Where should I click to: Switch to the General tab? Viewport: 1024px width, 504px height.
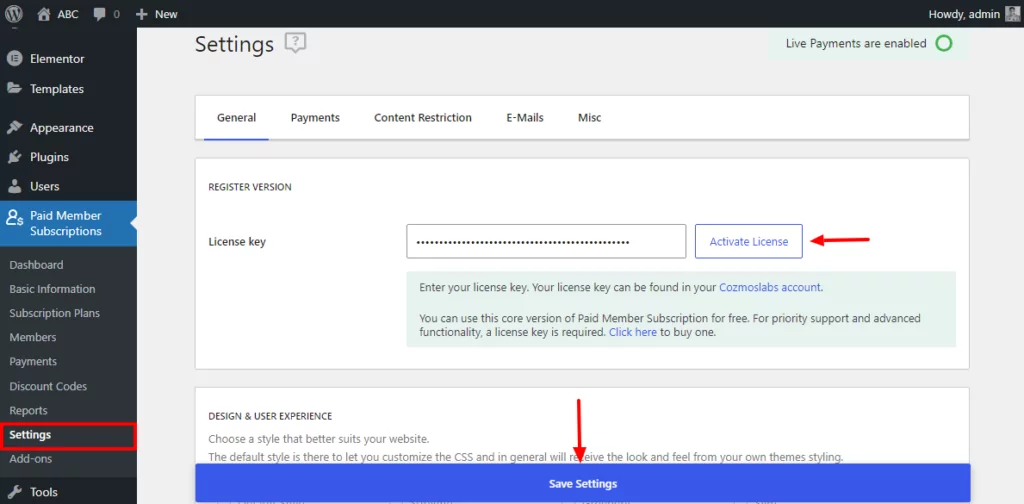point(236,118)
